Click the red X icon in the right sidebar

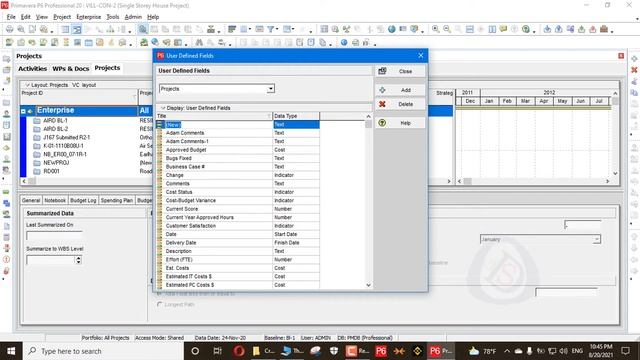(x=634, y=70)
